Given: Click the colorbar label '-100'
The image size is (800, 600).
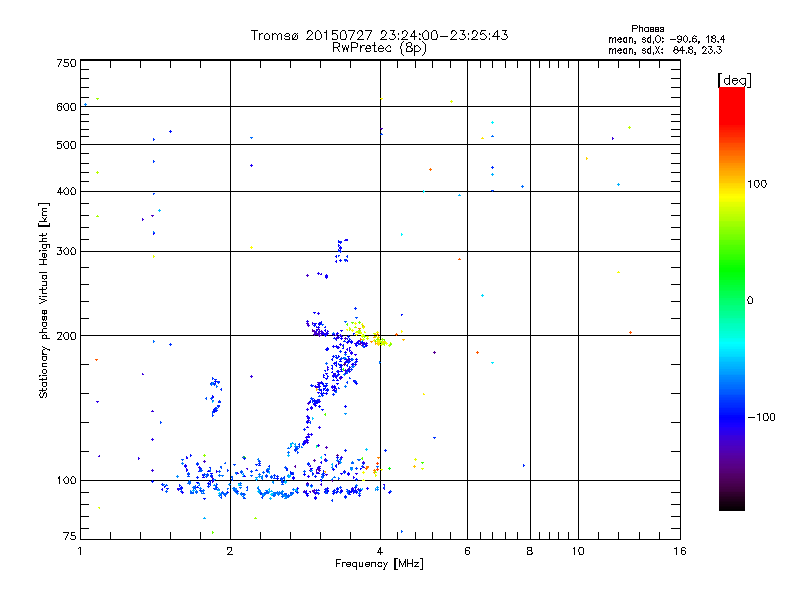Looking at the screenshot, I should (x=761, y=417).
